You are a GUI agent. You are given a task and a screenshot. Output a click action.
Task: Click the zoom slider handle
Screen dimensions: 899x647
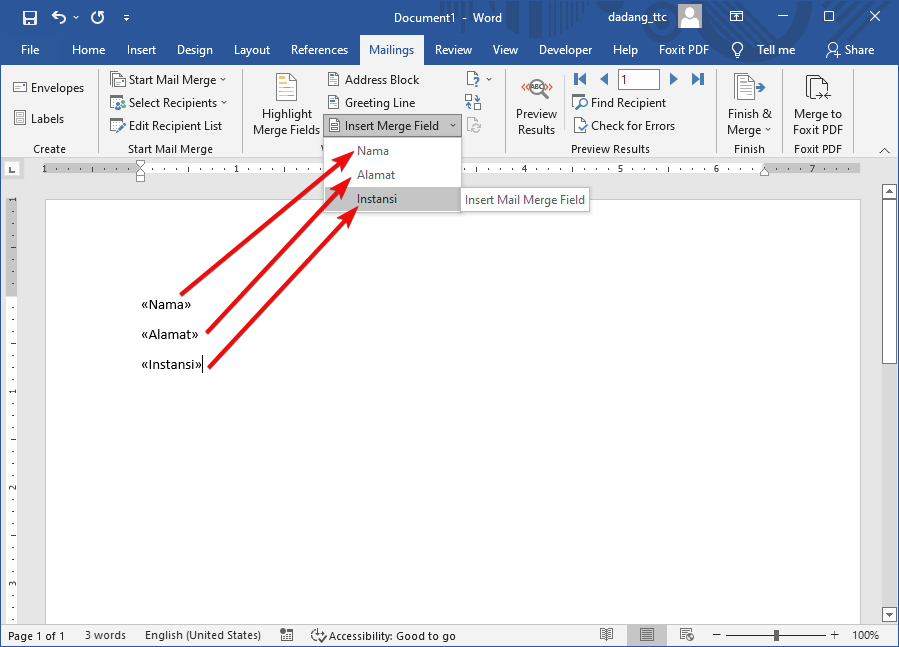coord(776,635)
